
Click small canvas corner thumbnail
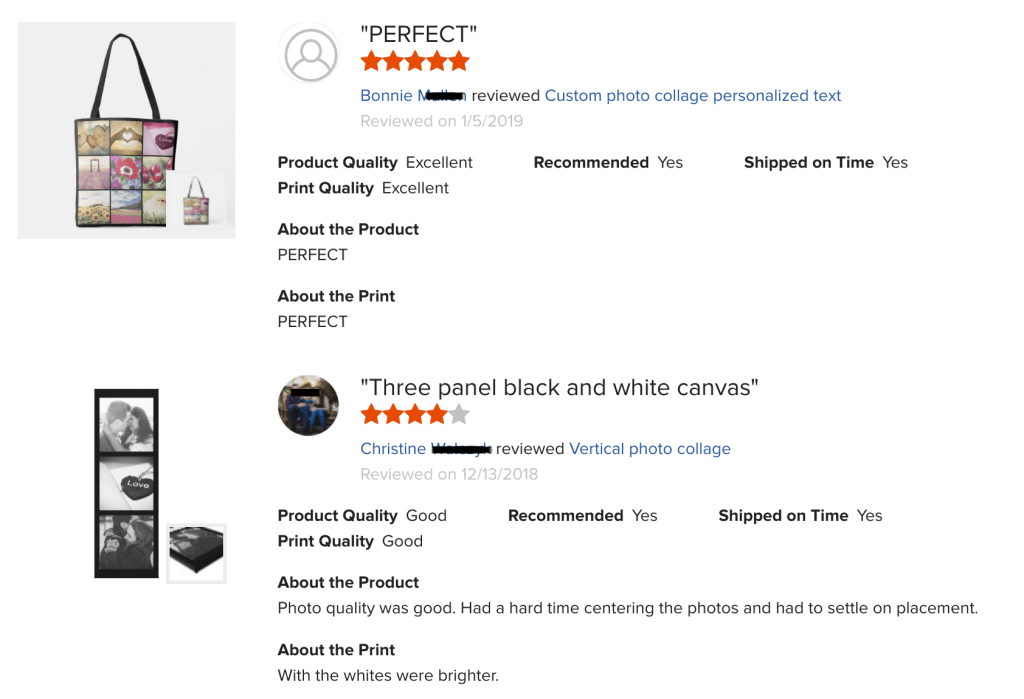(196, 552)
